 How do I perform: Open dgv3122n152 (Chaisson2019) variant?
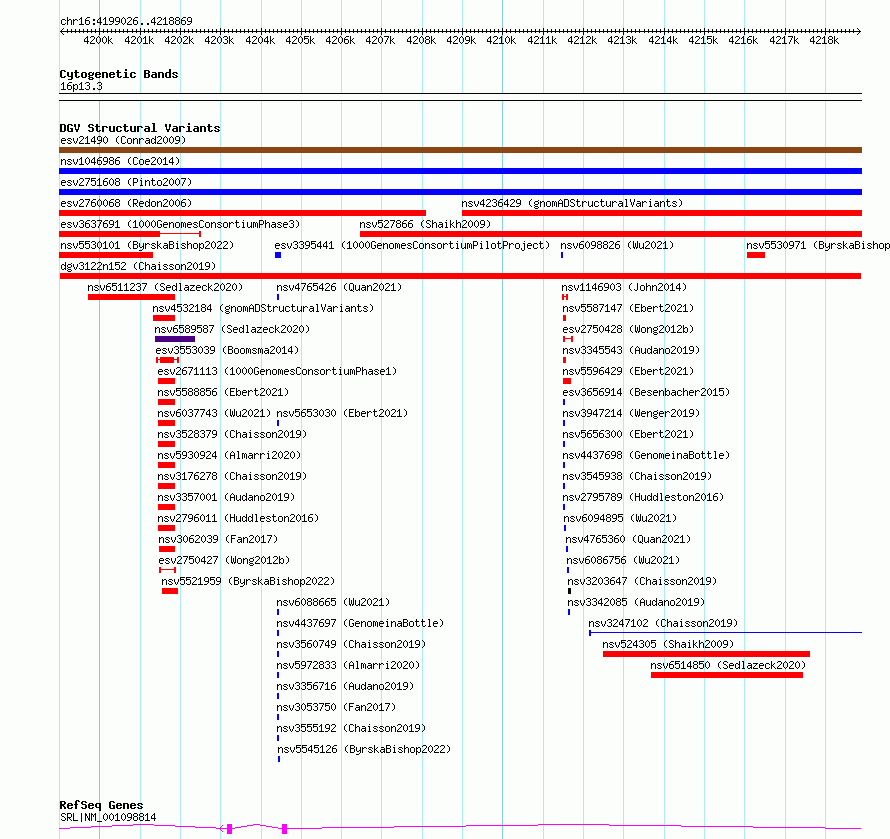tap(138, 266)
